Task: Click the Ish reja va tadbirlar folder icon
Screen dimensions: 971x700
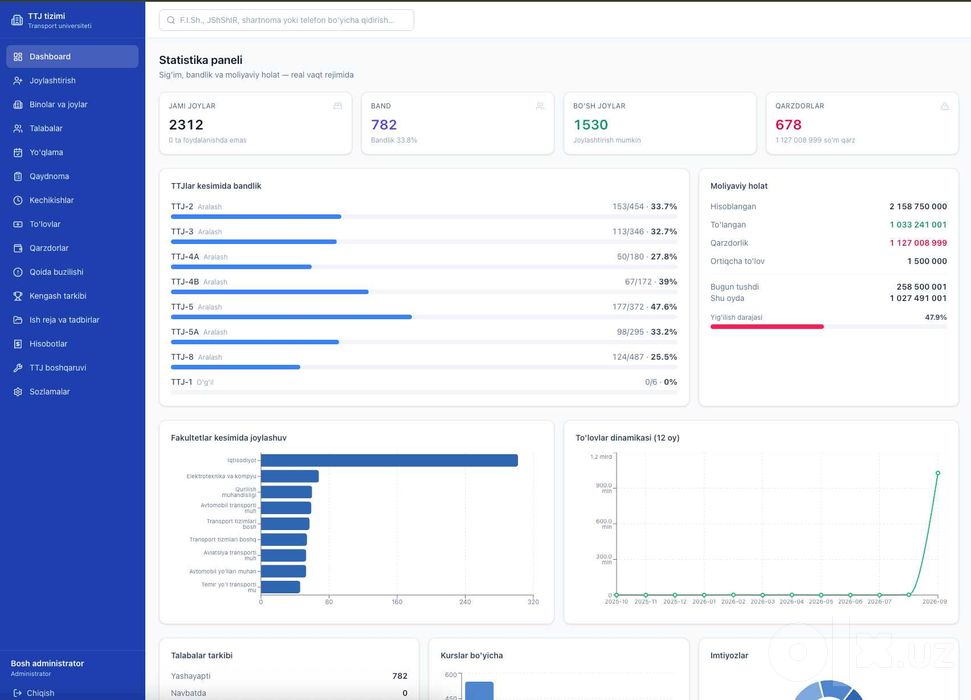Action: (18, 320)
